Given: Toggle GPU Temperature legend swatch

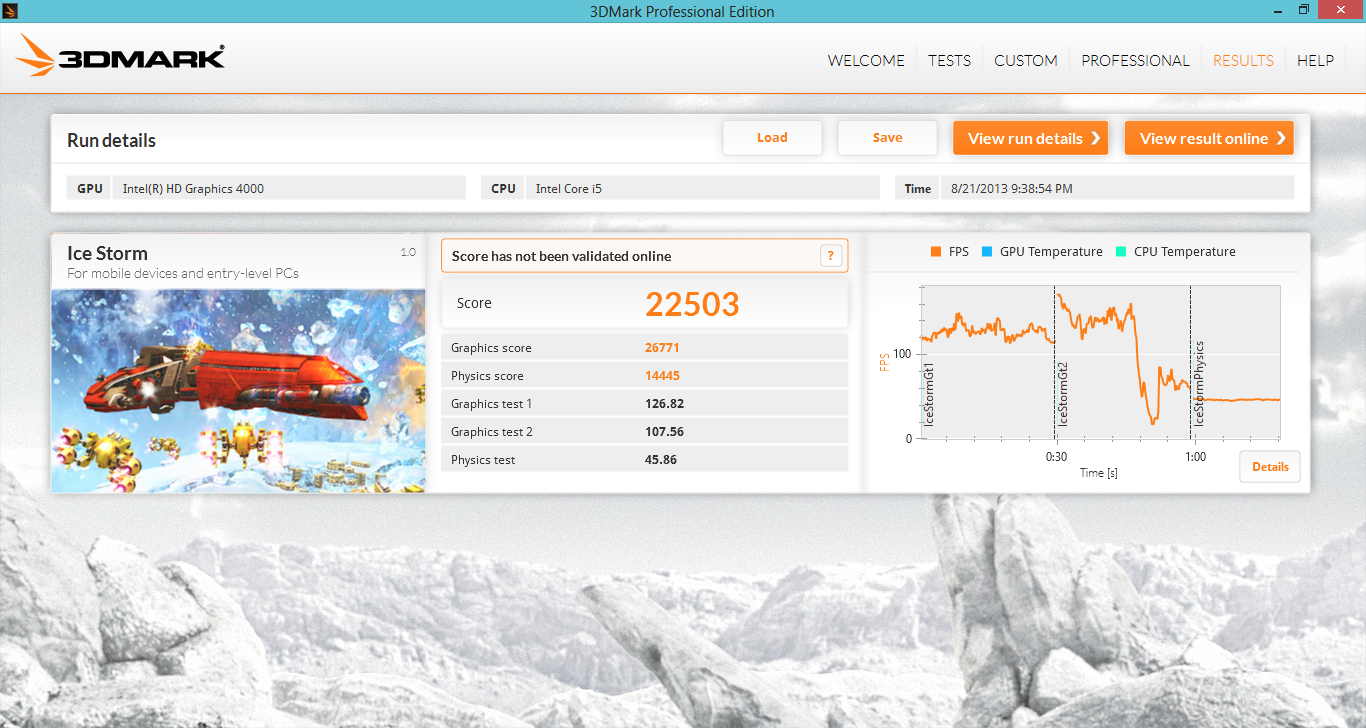Looking at the screenshot, I should point(987,252).
